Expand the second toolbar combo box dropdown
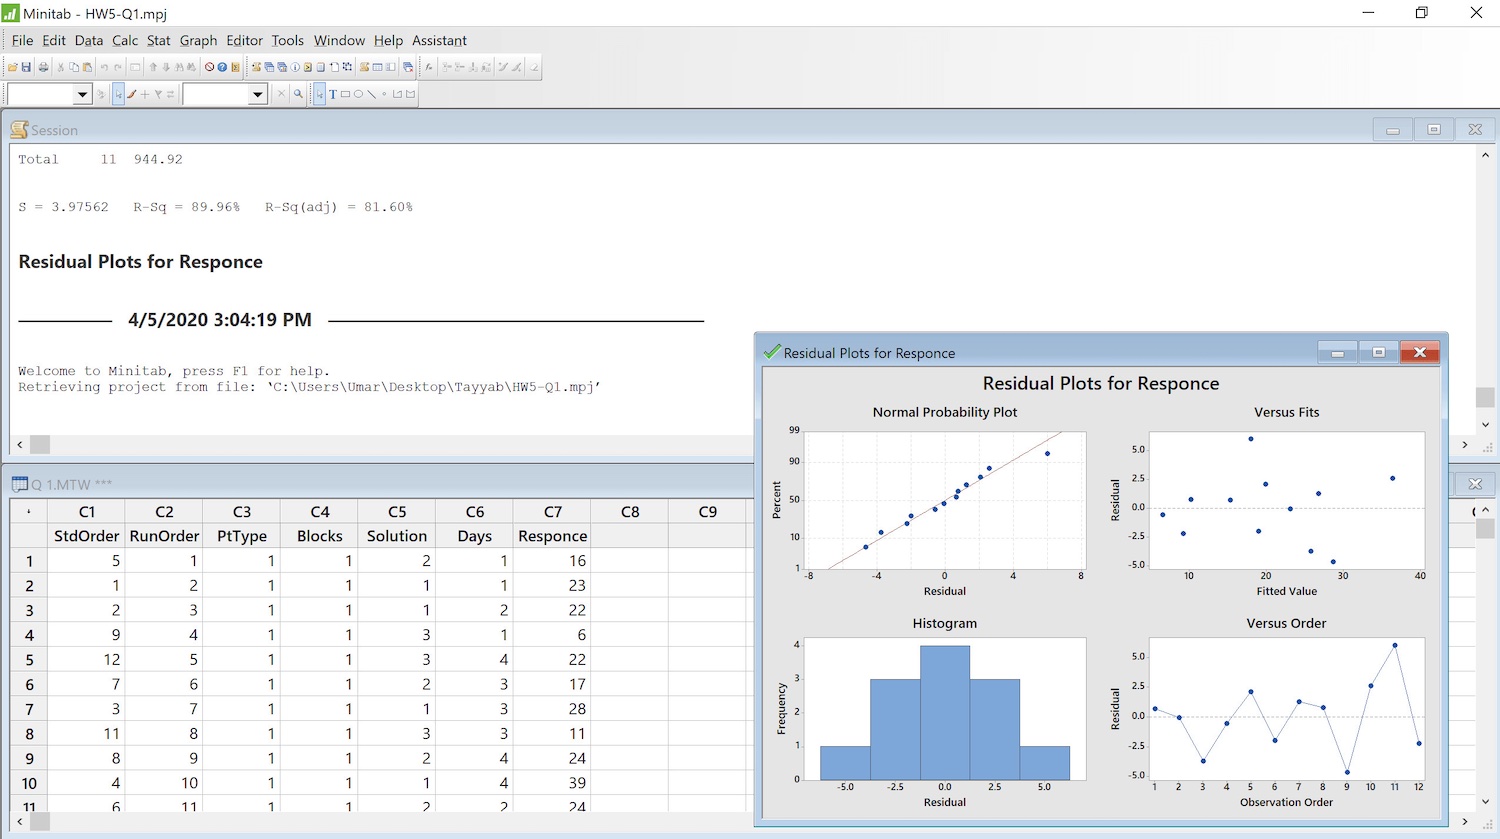This screenshot has height=839, width=1500. coord(258,94)
